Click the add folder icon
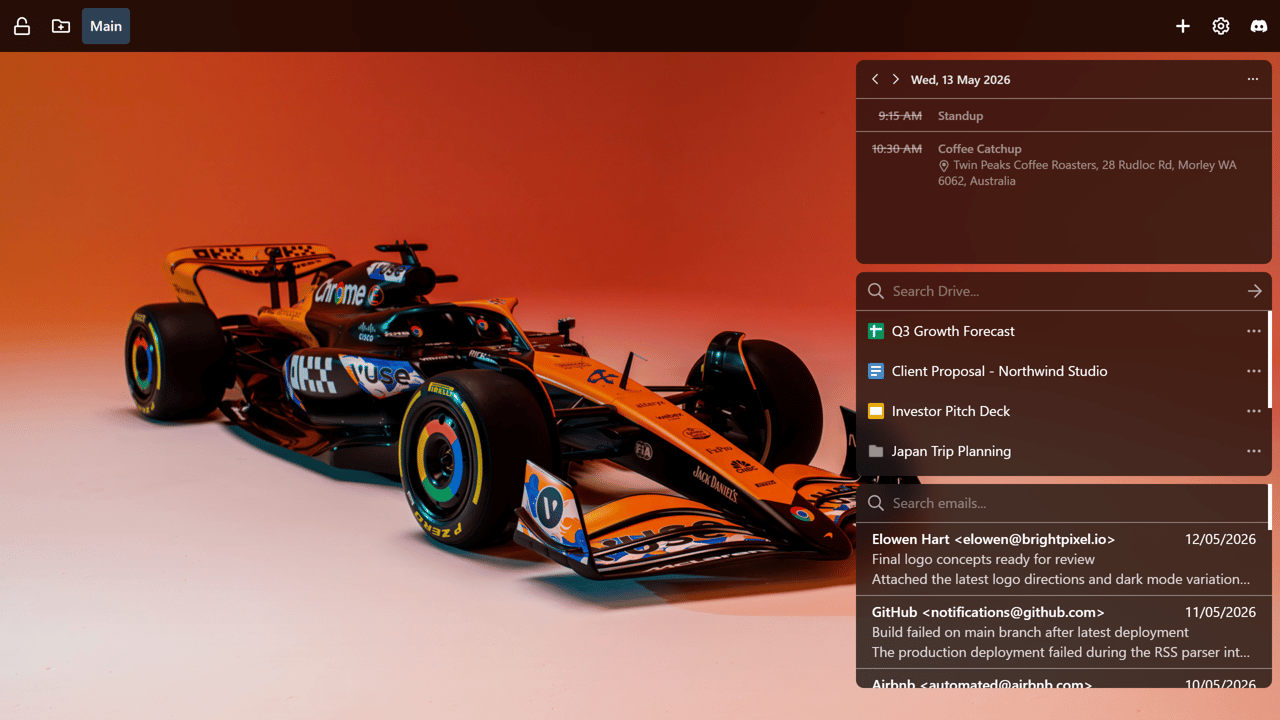Viewport: 1280px width, 720px height. point(61,26)
